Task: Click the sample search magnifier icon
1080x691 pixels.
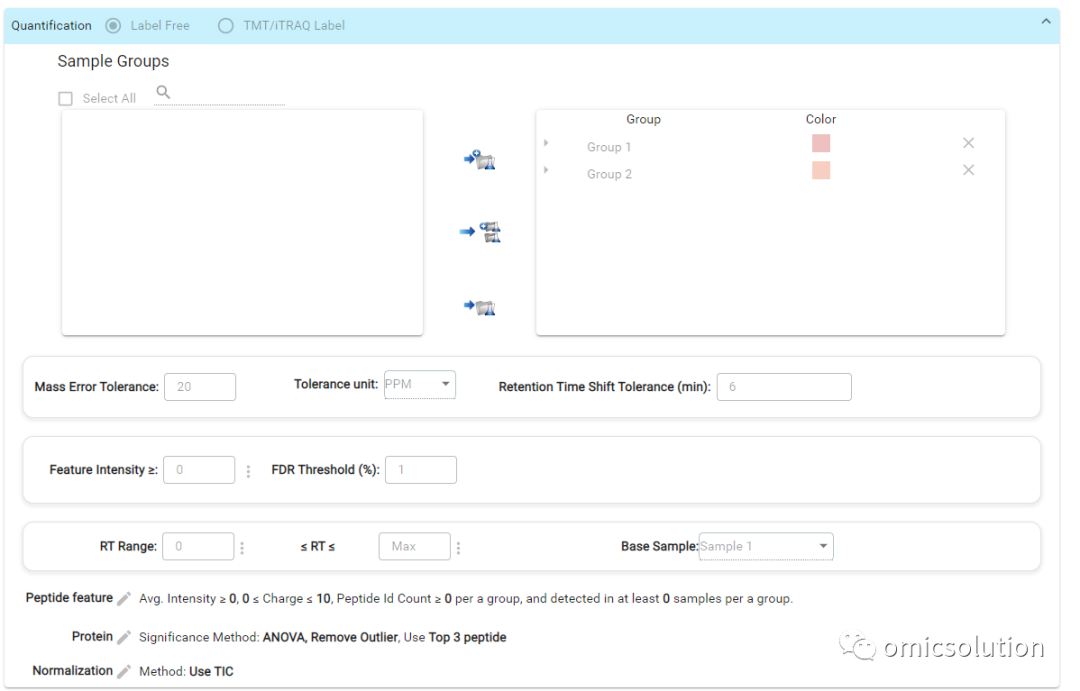Action: (163, 92)
